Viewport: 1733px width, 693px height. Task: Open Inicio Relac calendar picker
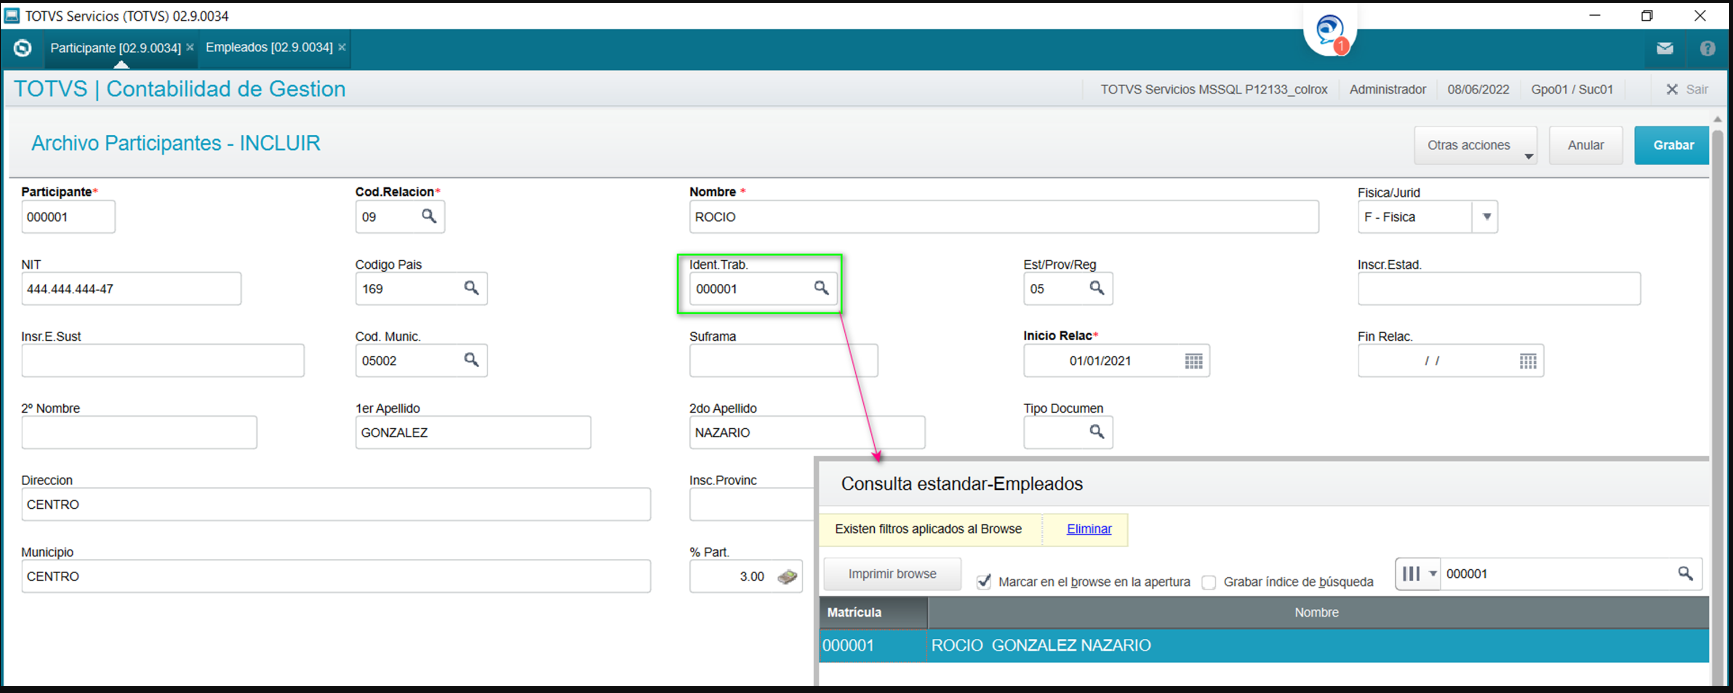1194,361
